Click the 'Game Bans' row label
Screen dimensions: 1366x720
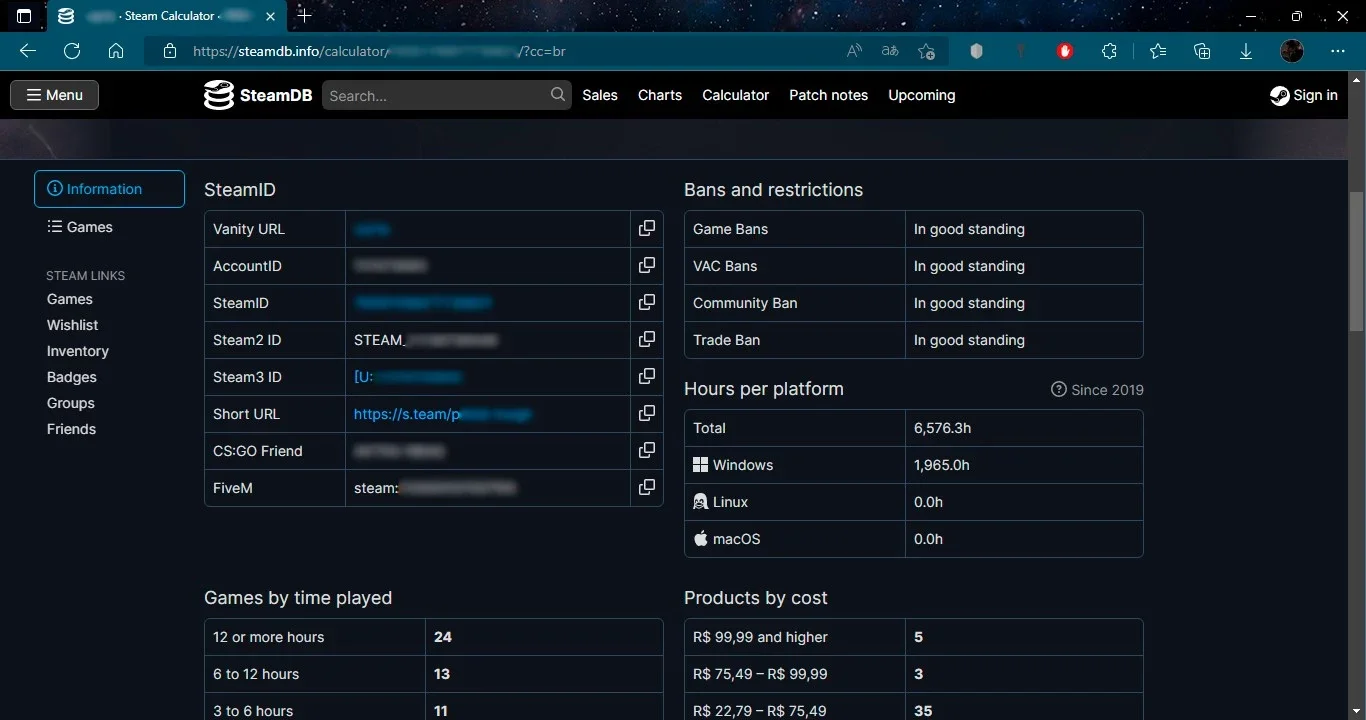pyautogui.click(x=731, y=229)
